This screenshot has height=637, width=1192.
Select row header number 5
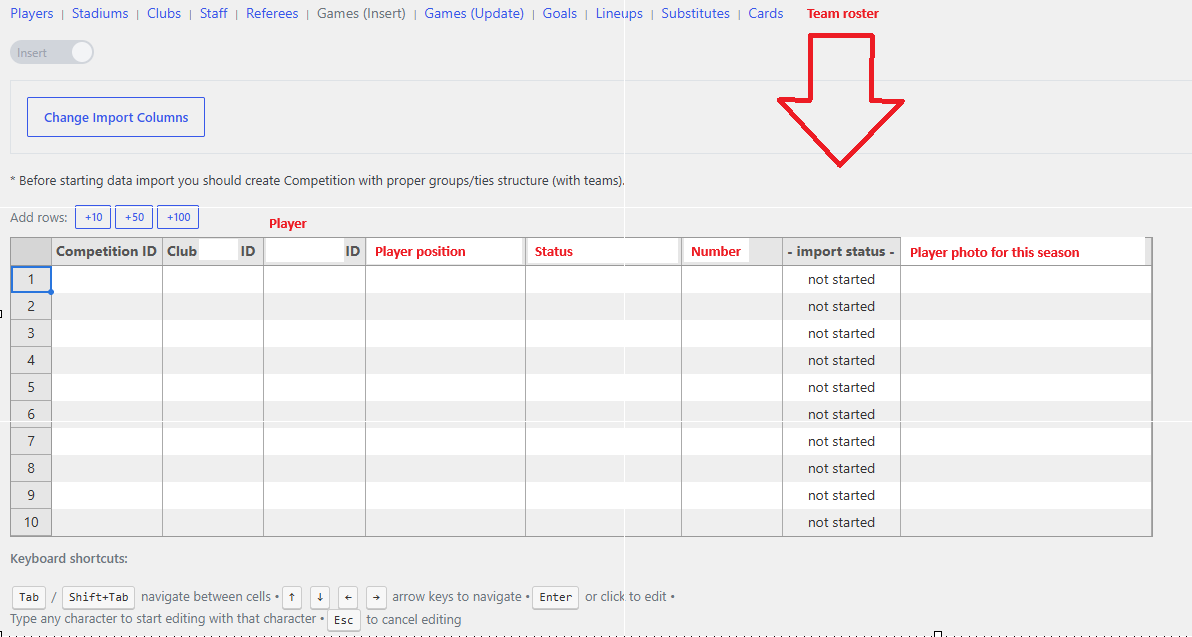tap(31, 387)
